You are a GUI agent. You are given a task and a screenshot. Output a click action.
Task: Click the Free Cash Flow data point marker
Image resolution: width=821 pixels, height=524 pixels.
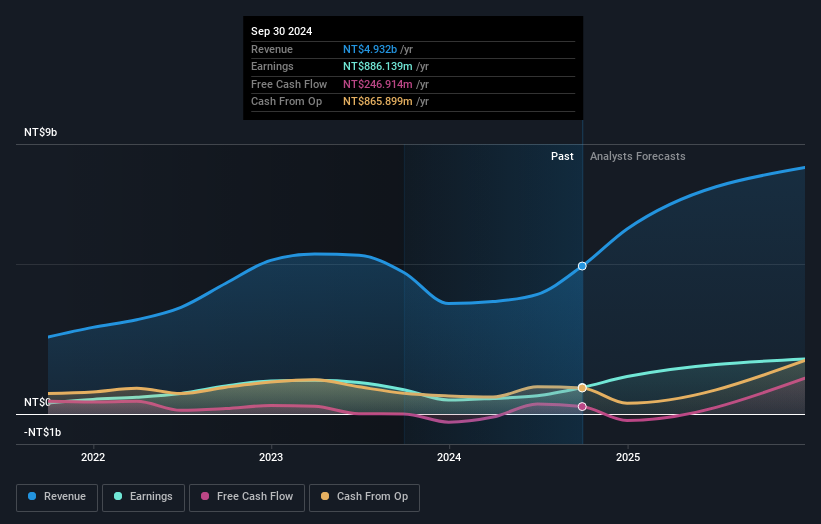tap(582, 406)
